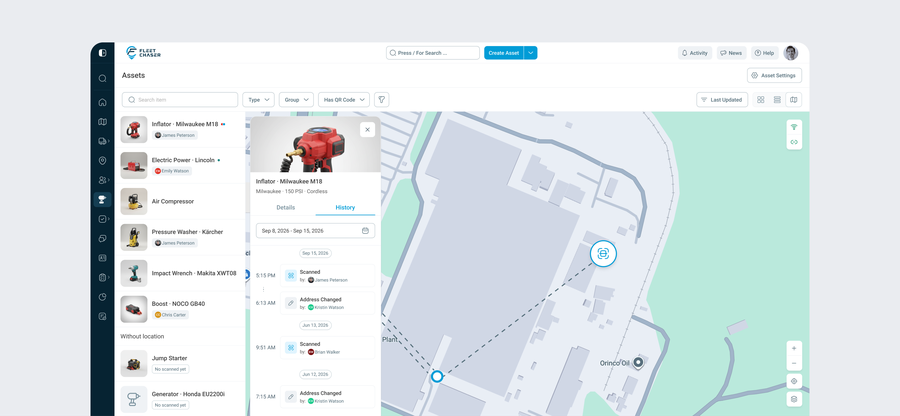
Task: Select the Impact Wrench · Makita XWT08 asset
Action: 180,273
